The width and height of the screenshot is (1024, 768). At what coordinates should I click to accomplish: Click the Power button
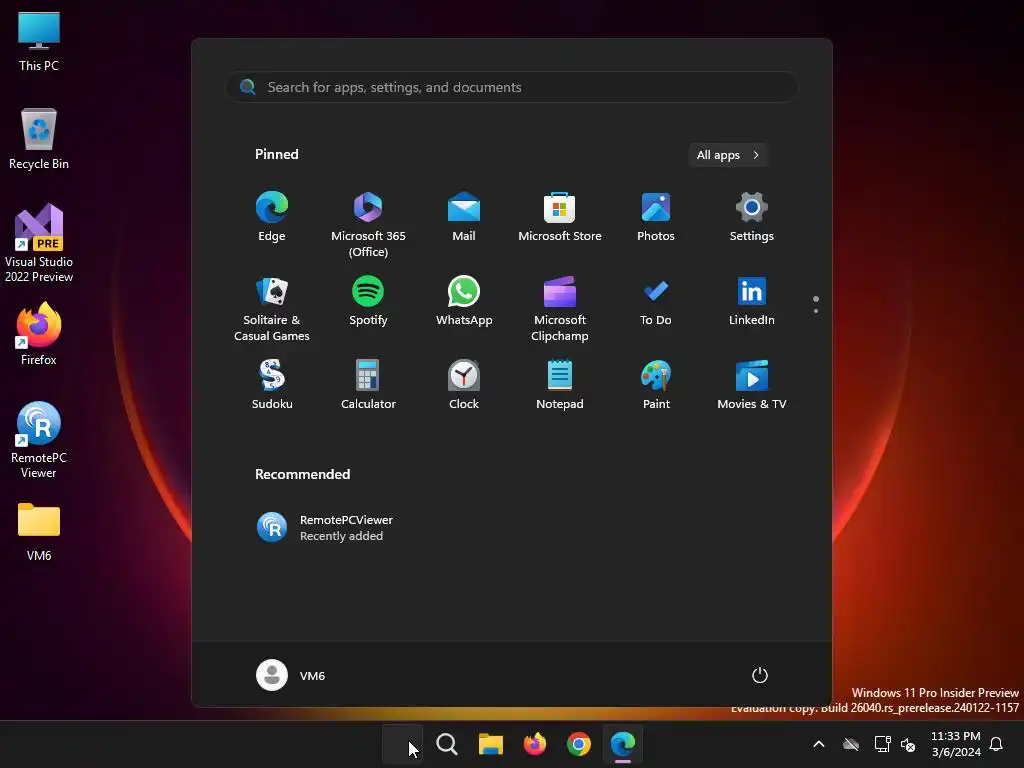pyautogui.click(x=760, y=675)
